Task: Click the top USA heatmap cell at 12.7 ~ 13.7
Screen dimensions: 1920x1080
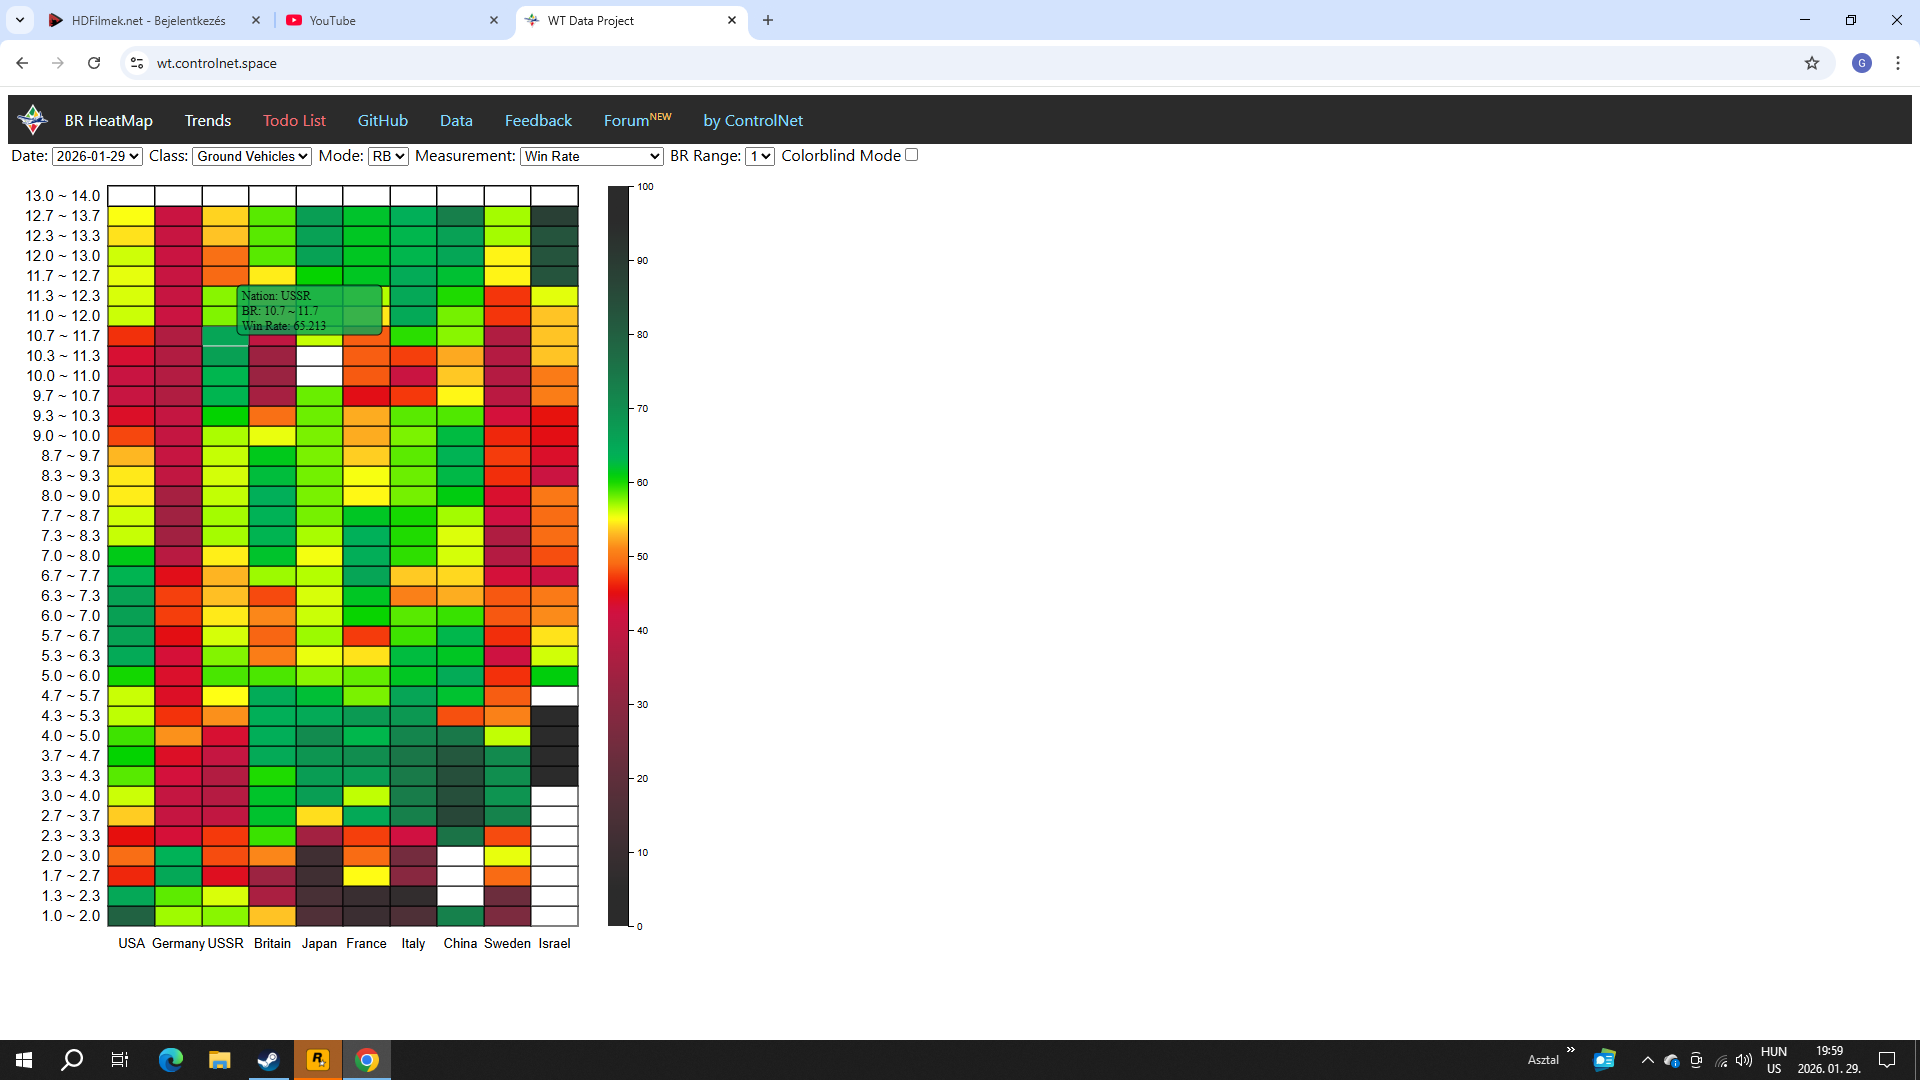Action: [131, 216]
